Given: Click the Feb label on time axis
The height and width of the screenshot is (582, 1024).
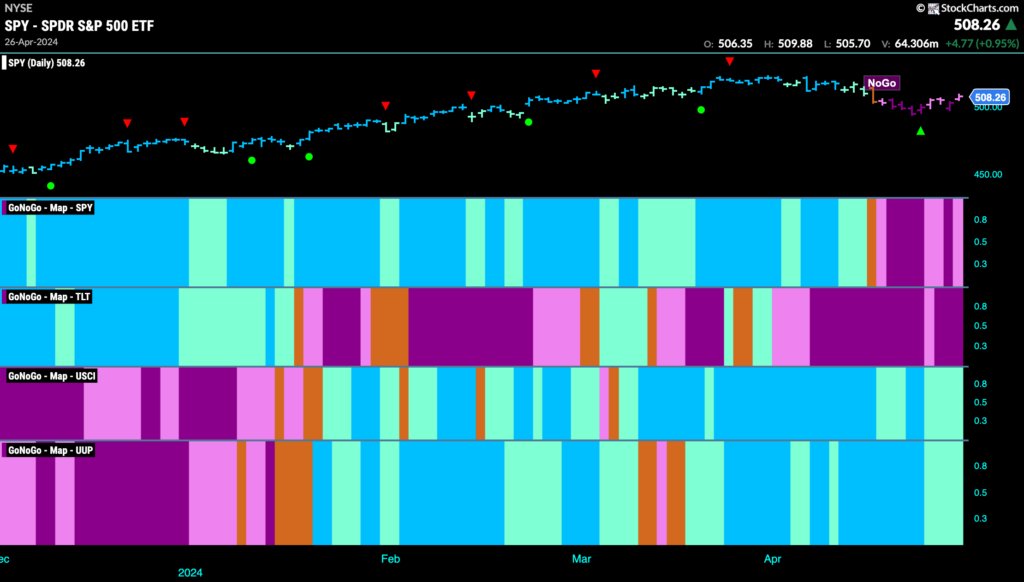Looking at the screenshot, I should click(391, 558).
